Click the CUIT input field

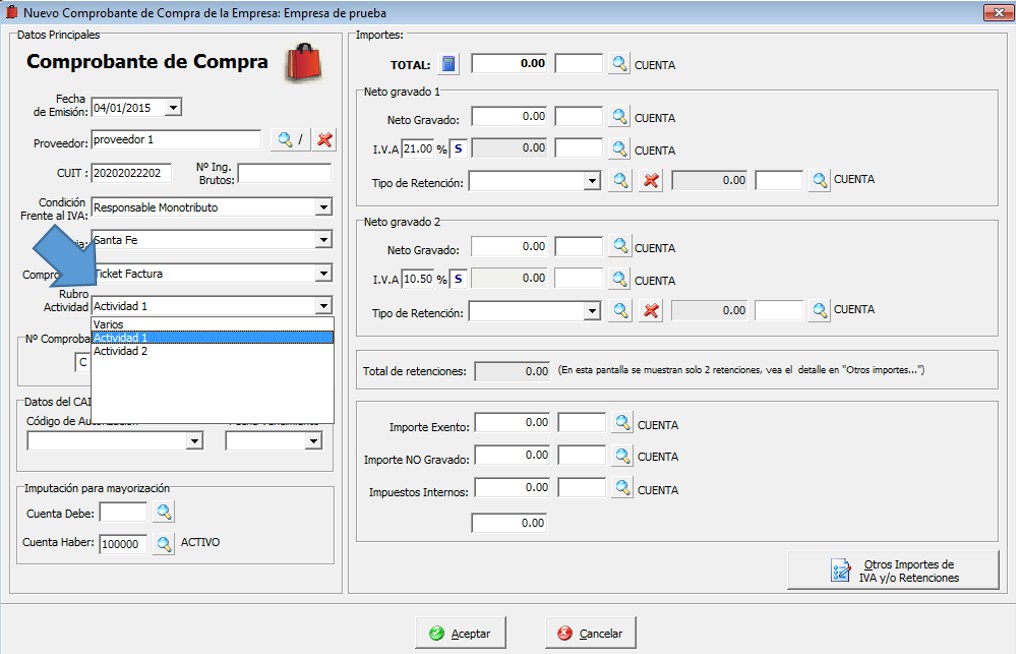click(x=131, y=173)
